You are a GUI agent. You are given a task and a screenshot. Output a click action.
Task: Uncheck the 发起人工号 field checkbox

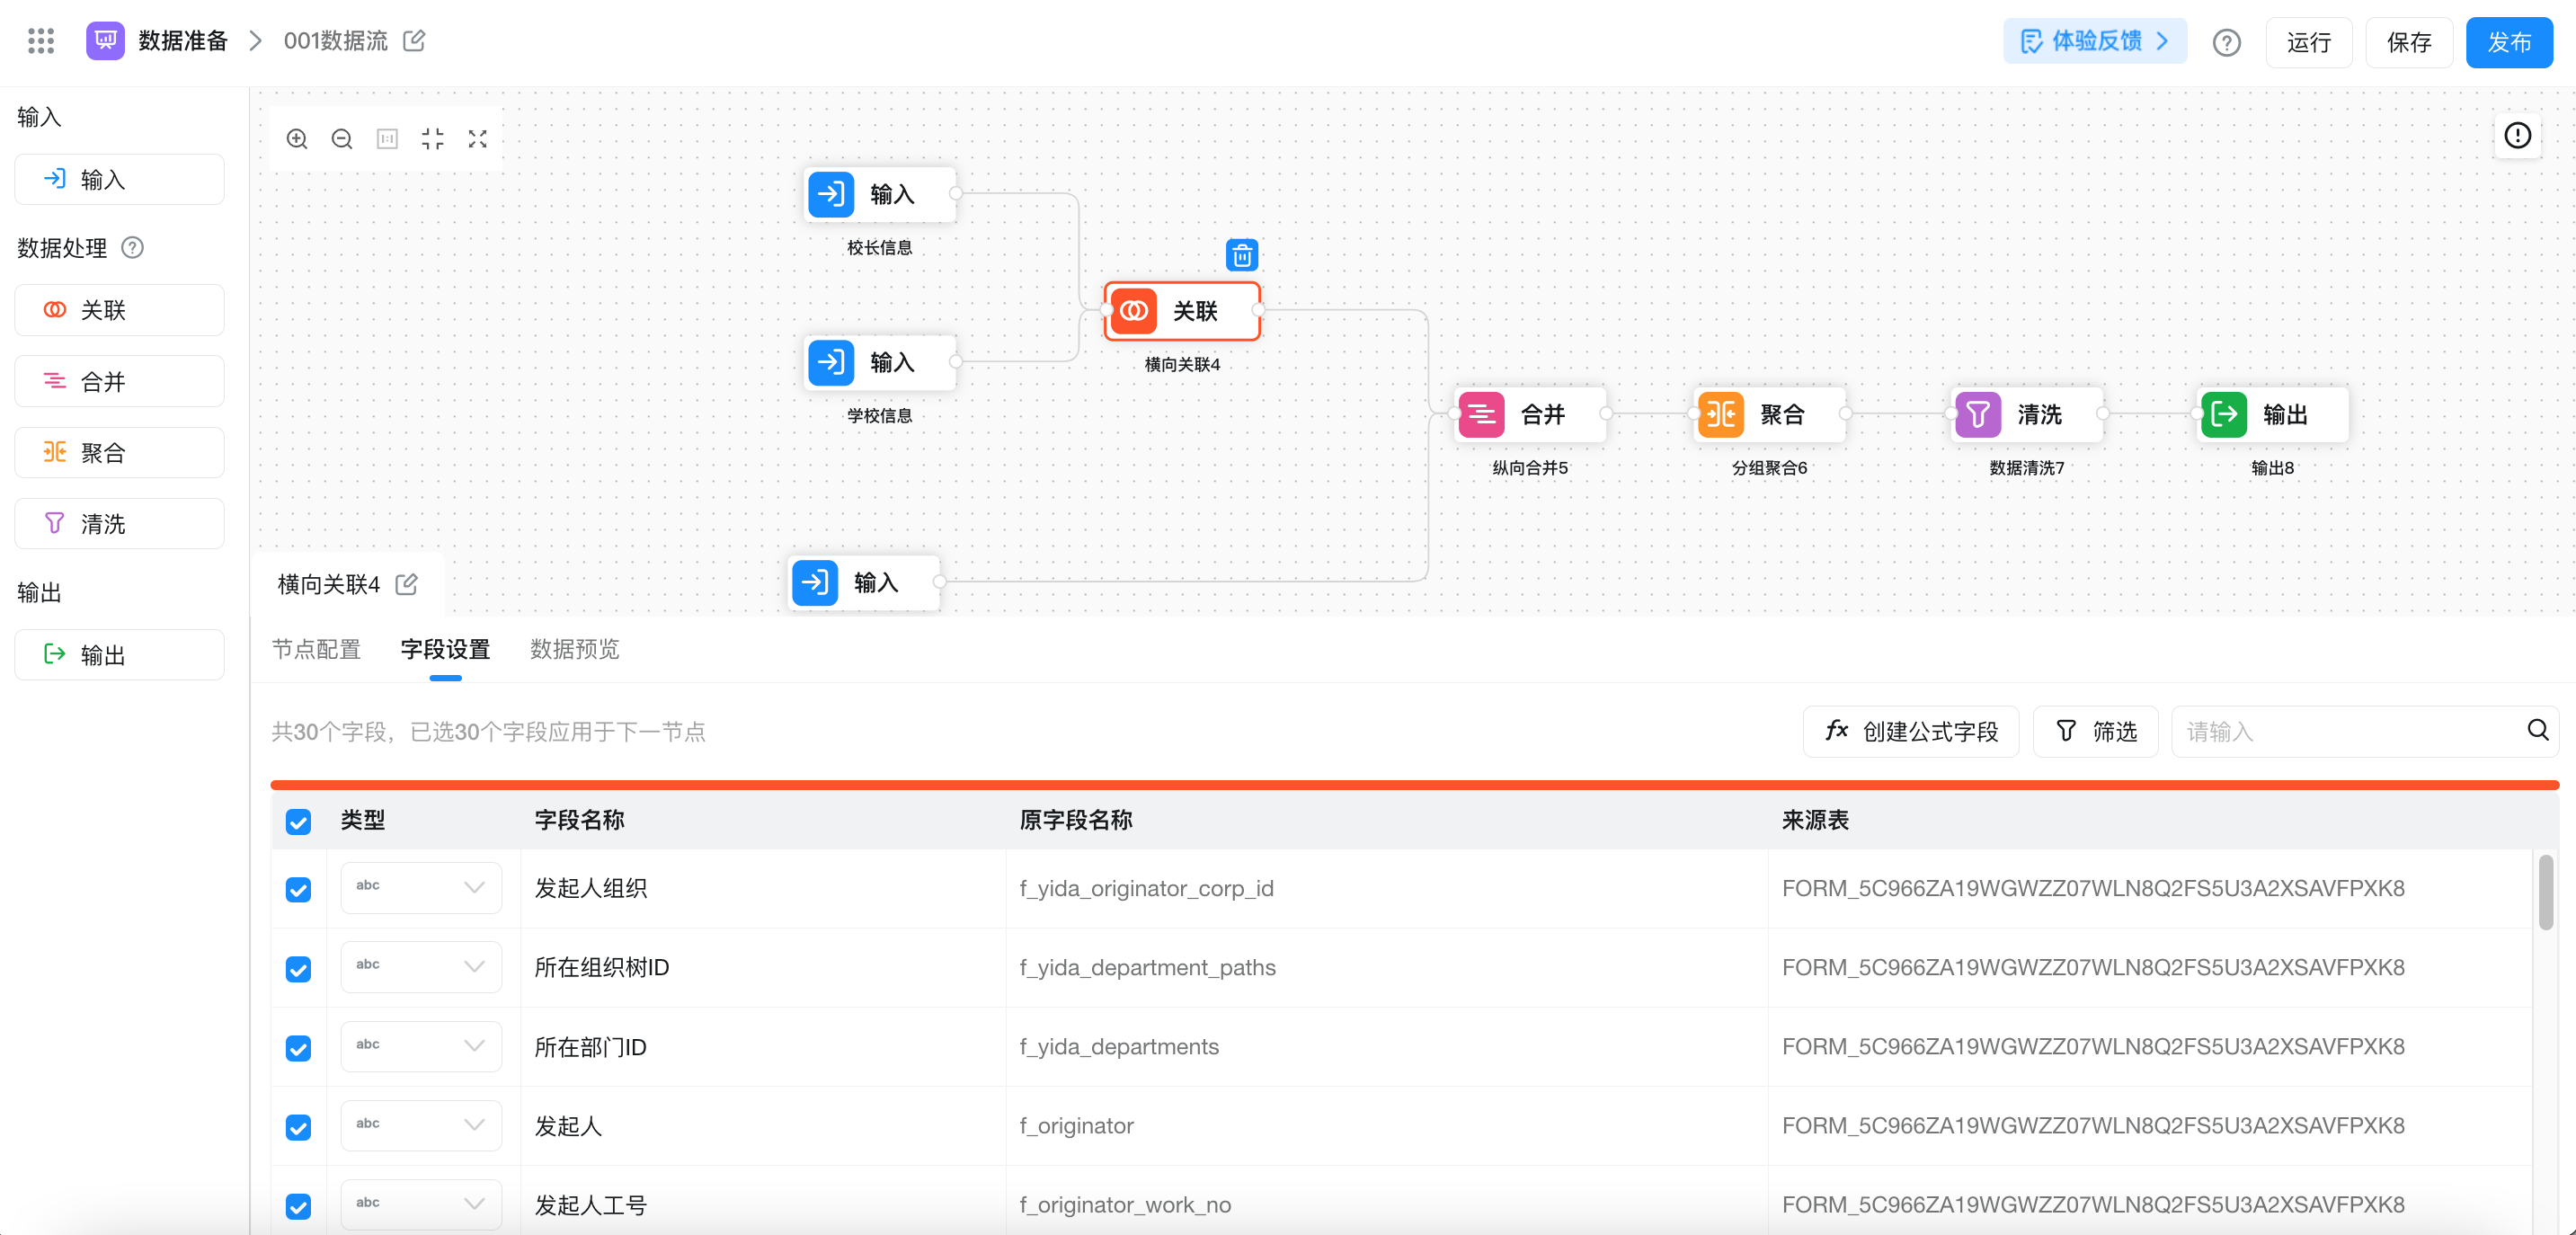[298, 1205]
